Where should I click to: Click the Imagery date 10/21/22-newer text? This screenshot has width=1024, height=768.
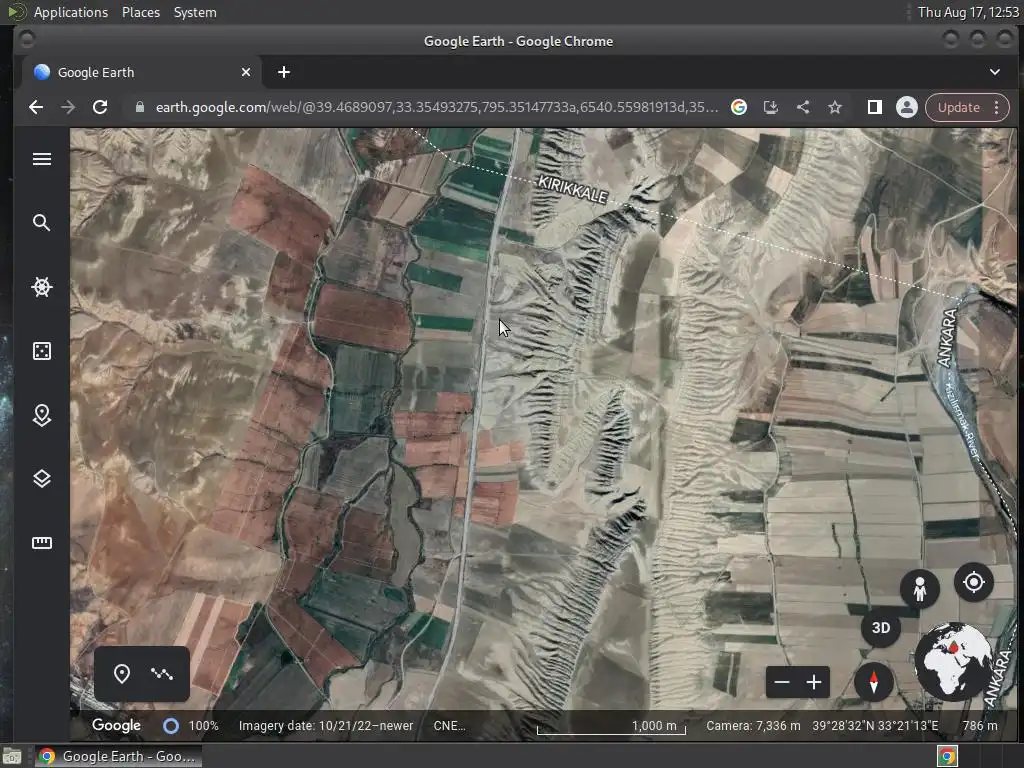326,726
